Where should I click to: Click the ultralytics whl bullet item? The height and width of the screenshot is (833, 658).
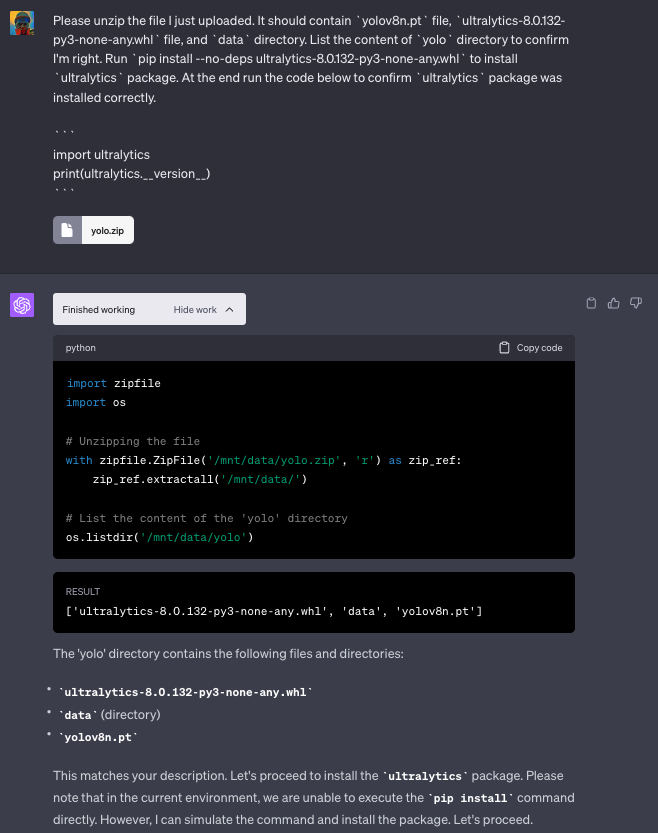pyautogui.click(x=186, y=692)
